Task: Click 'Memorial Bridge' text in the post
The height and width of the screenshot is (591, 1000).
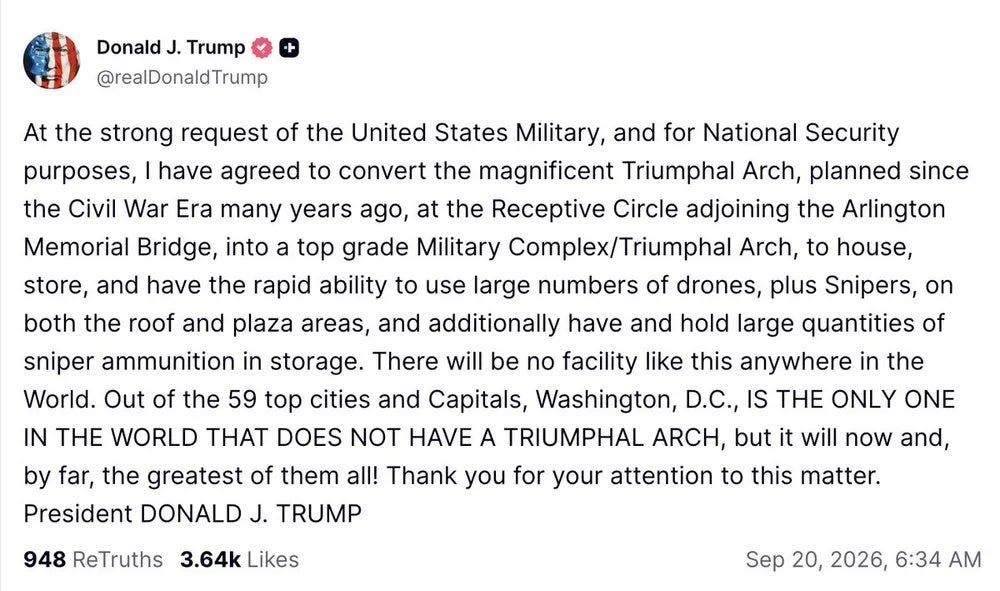Action: 117,247
